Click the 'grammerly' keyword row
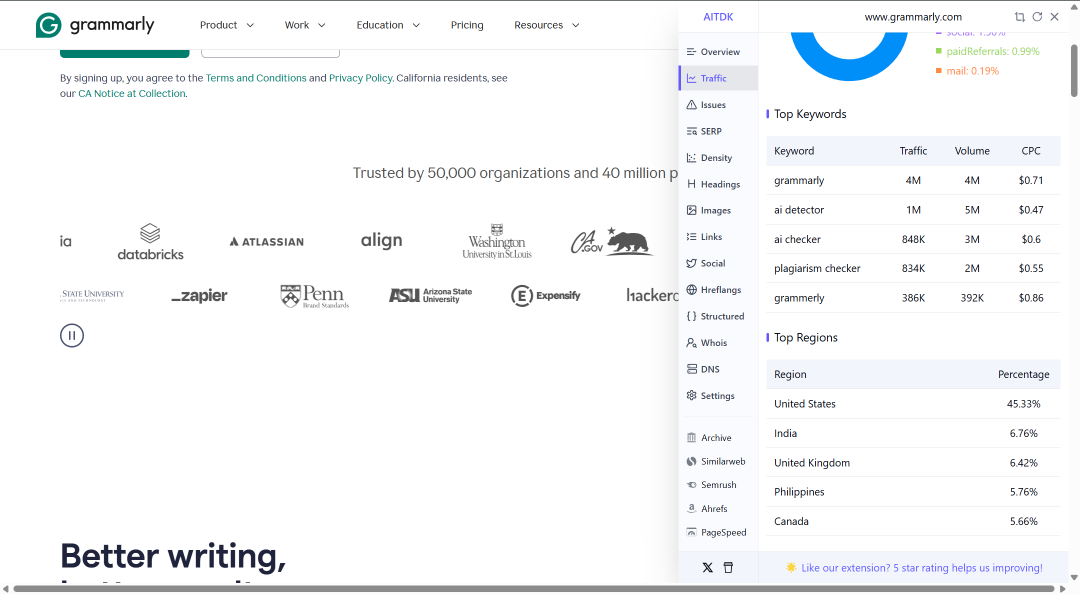1080x594 pixels. point(913,298)
